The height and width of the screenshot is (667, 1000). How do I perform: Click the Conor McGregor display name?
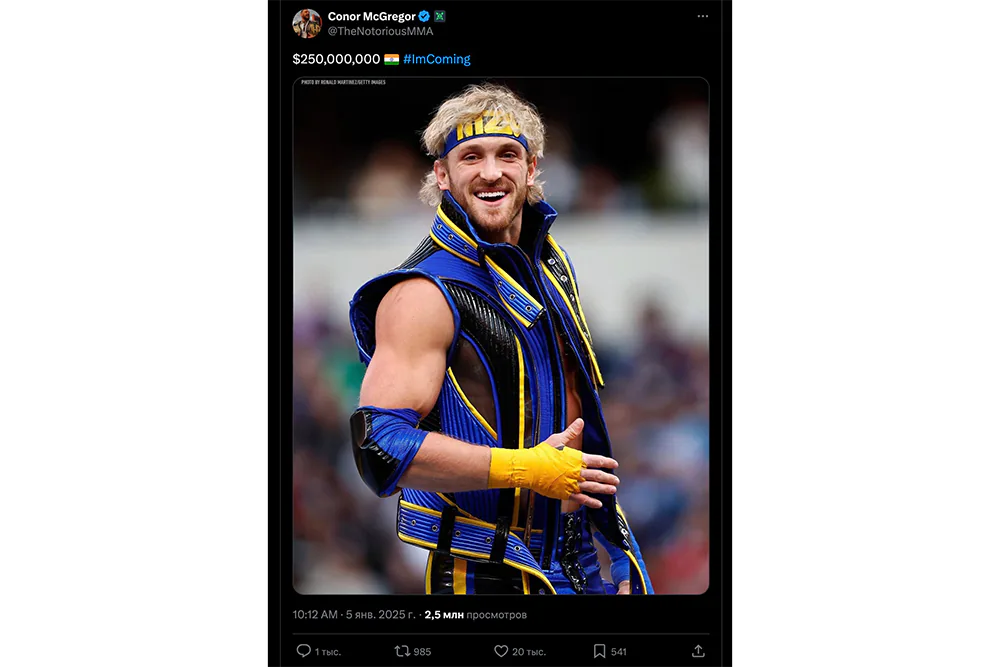(x=371, y=17)
